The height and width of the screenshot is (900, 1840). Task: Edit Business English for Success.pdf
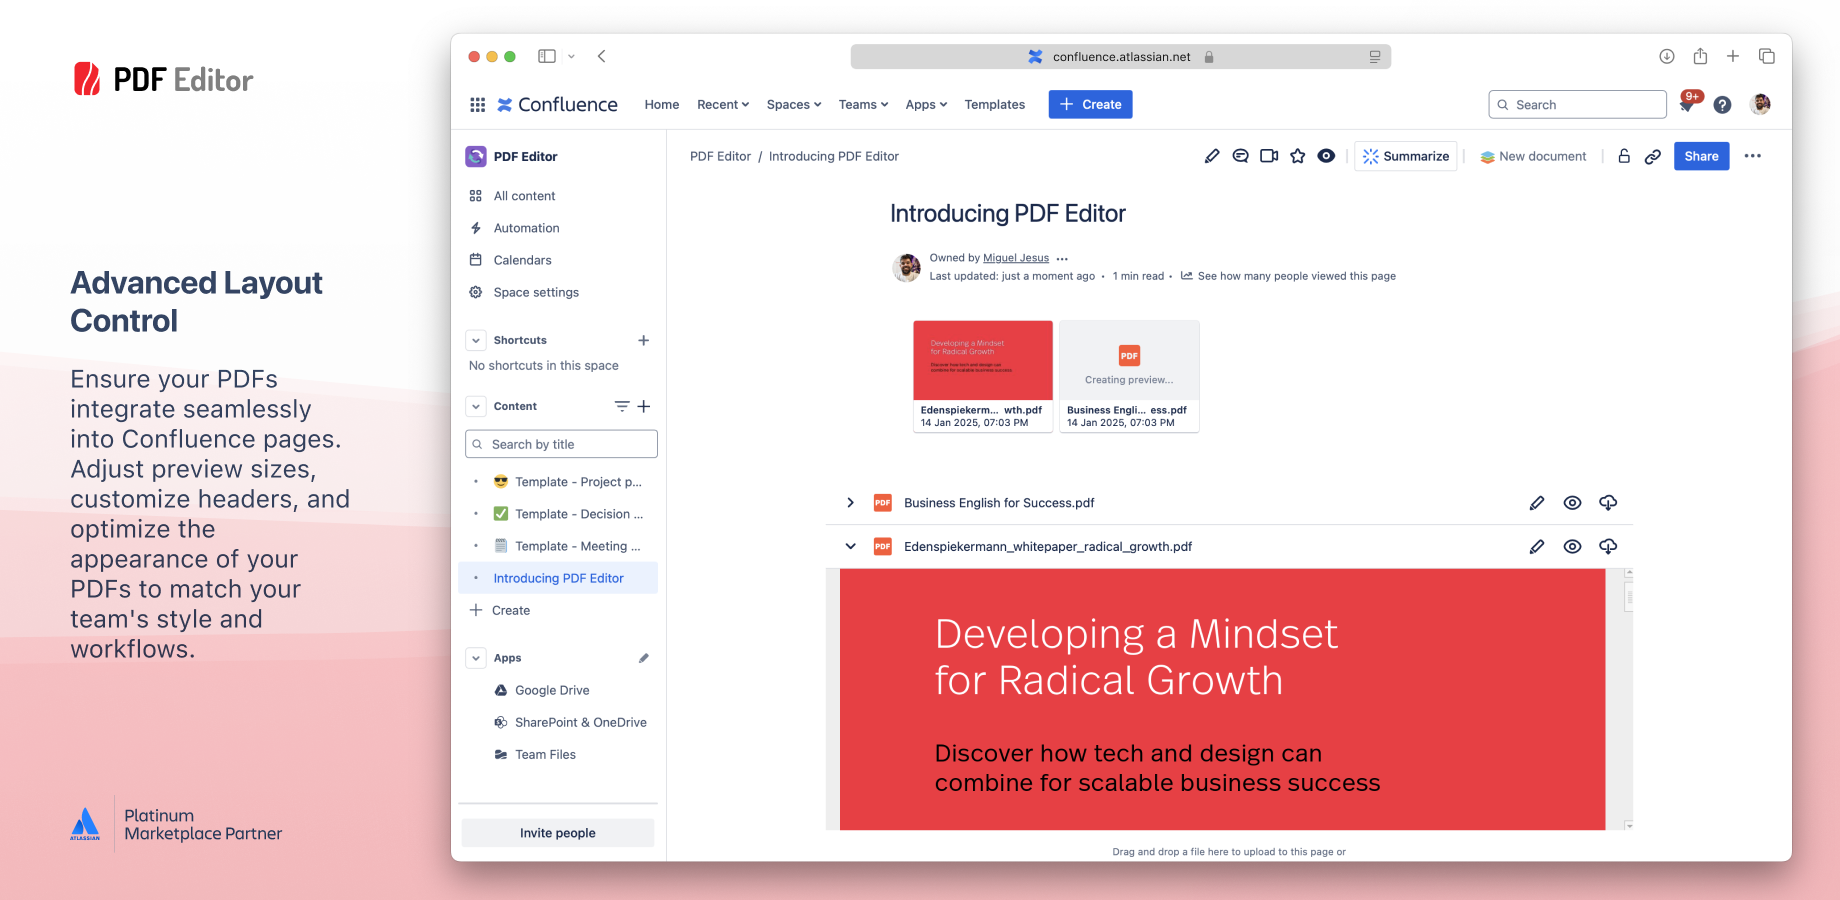click(x=1537, y=503)
